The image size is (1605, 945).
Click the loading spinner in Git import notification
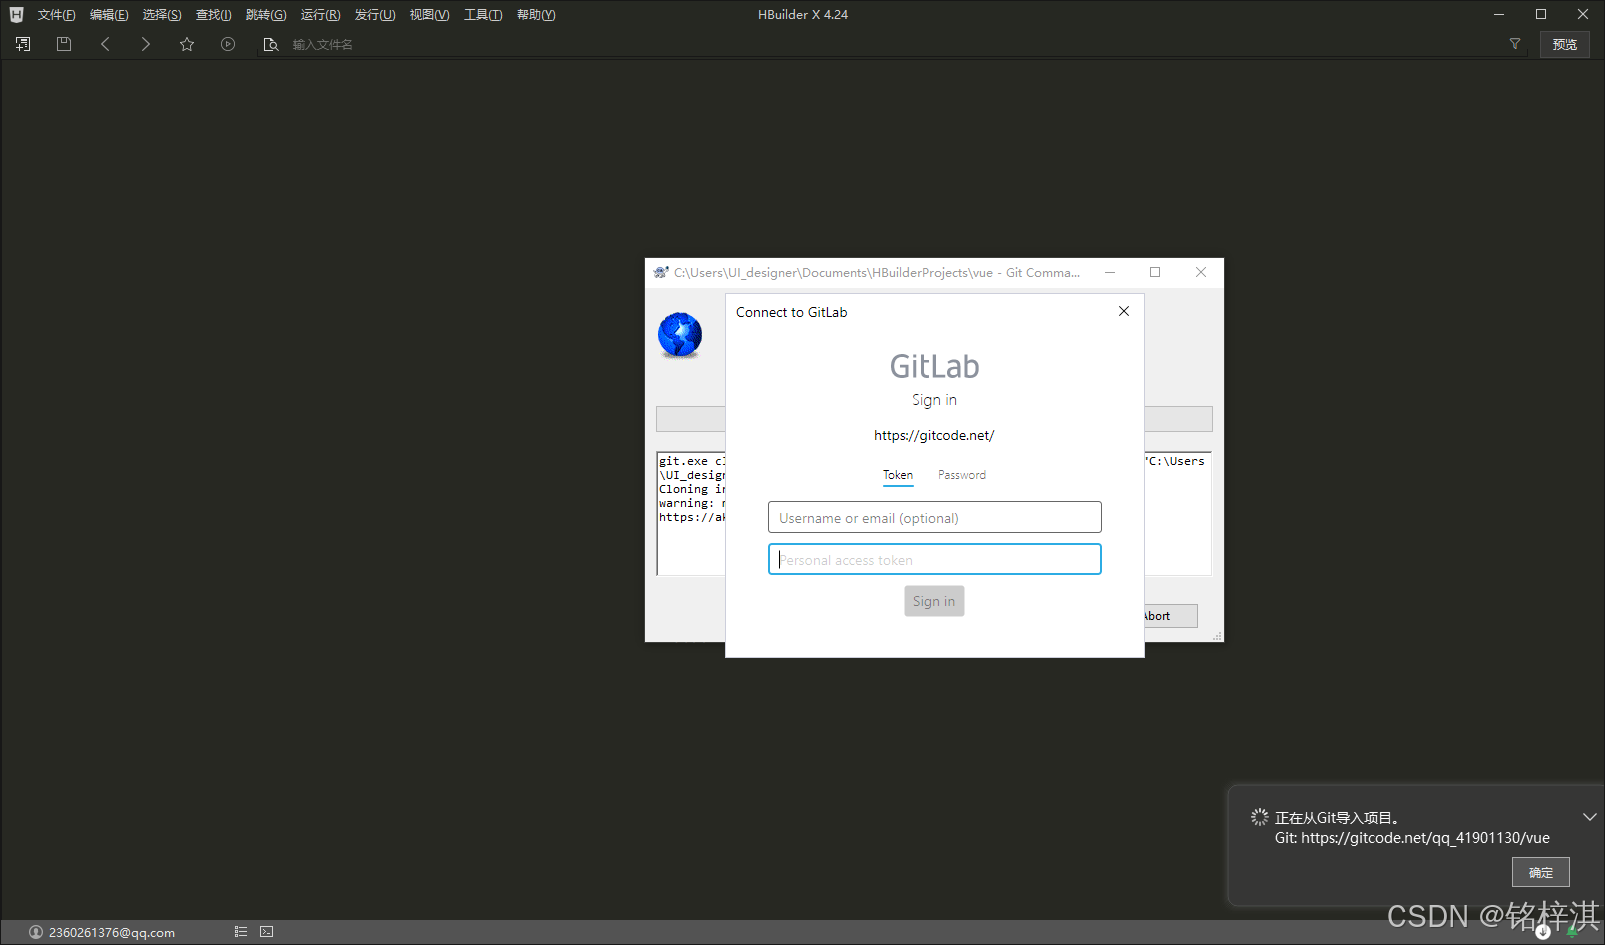coord(1259,817)
